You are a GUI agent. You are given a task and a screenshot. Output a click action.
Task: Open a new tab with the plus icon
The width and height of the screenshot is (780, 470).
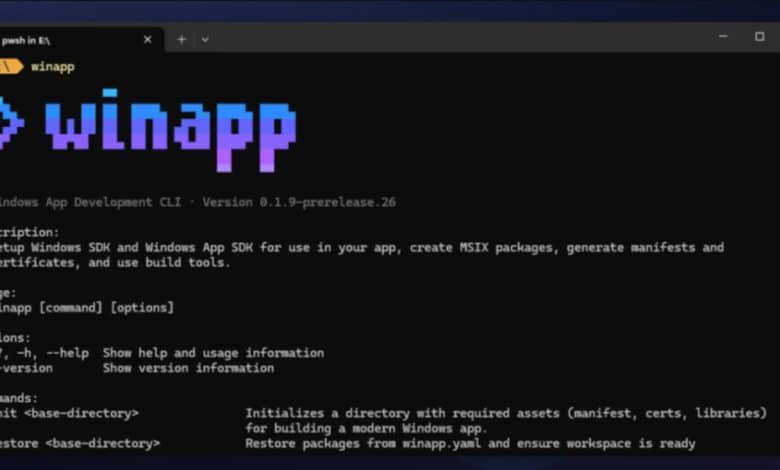coord(181,39)
